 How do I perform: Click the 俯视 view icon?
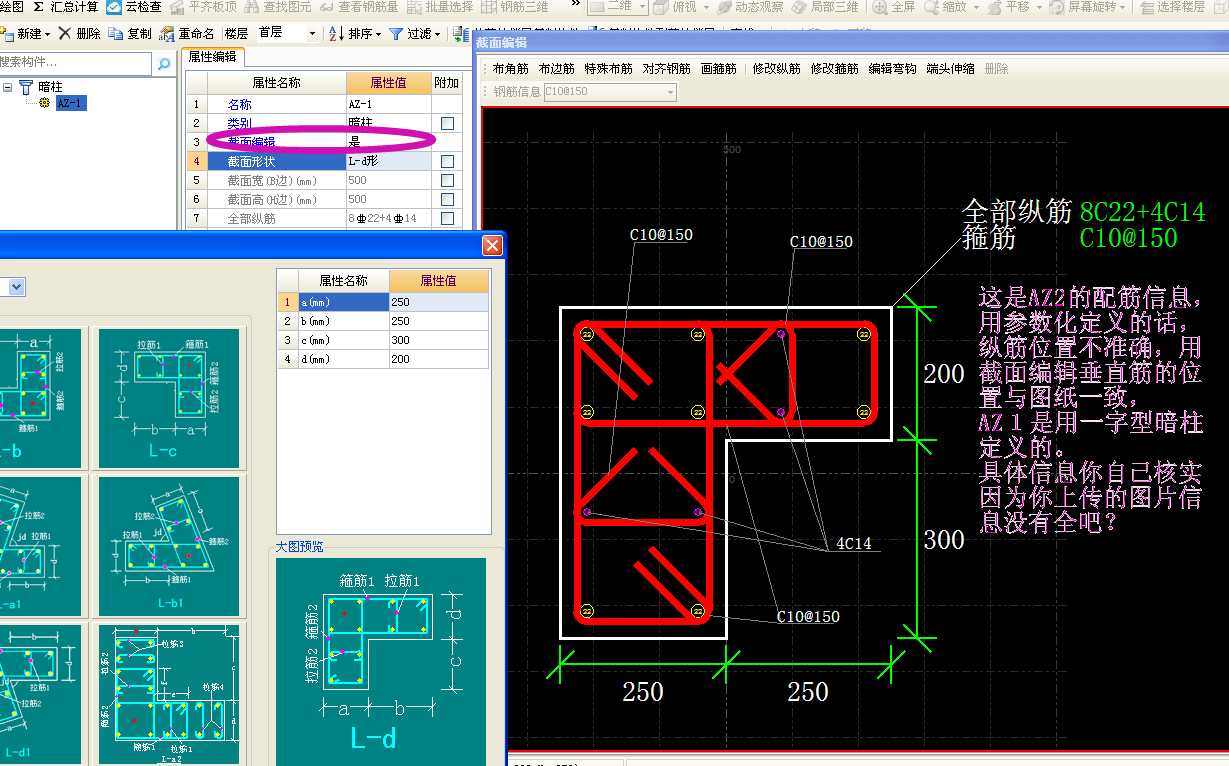(662, 7)
